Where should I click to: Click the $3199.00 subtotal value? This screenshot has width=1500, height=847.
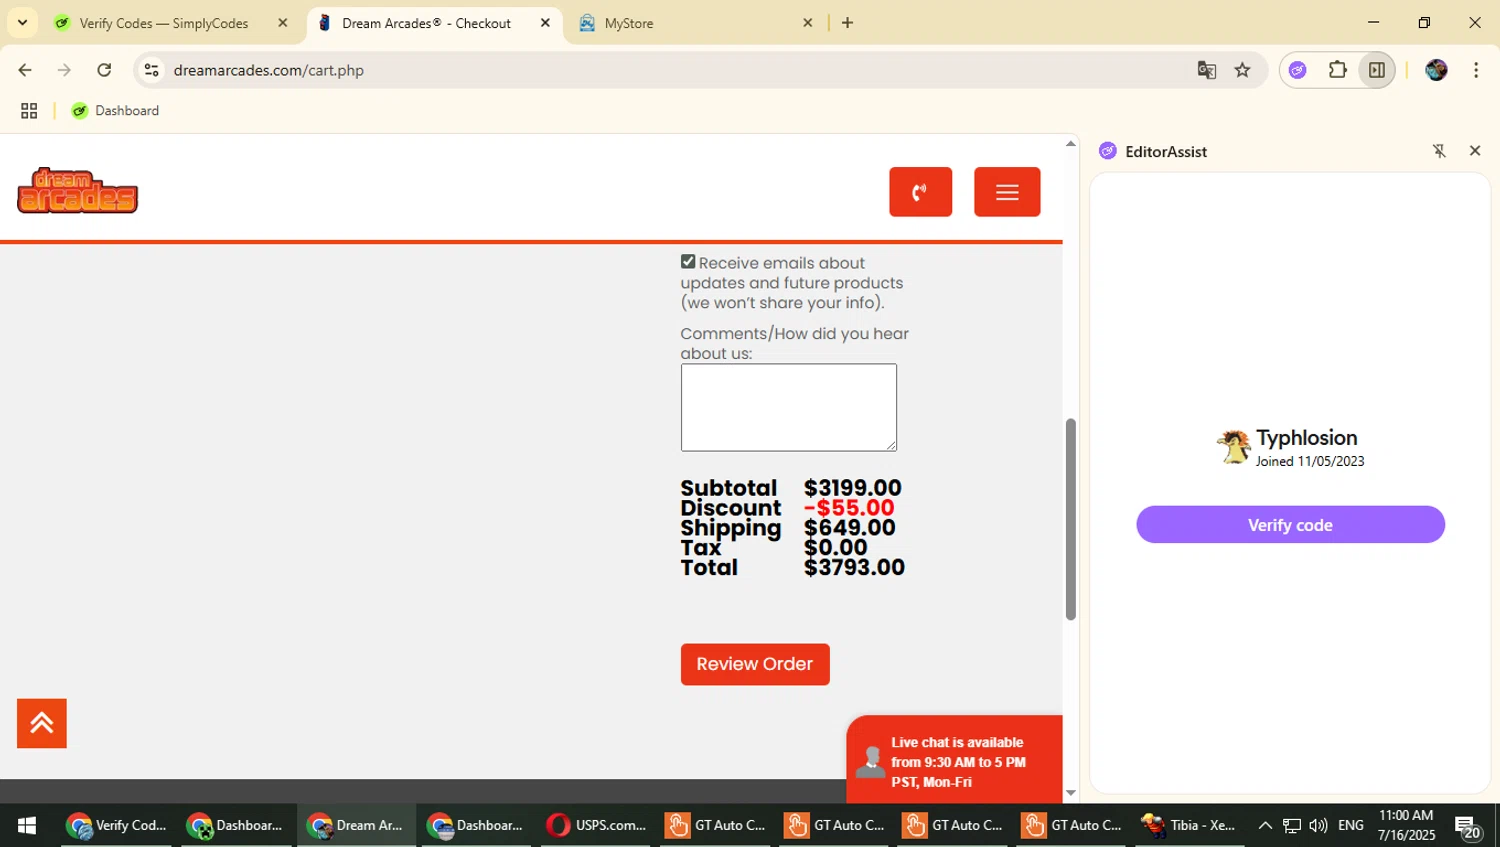click(853, 488)
